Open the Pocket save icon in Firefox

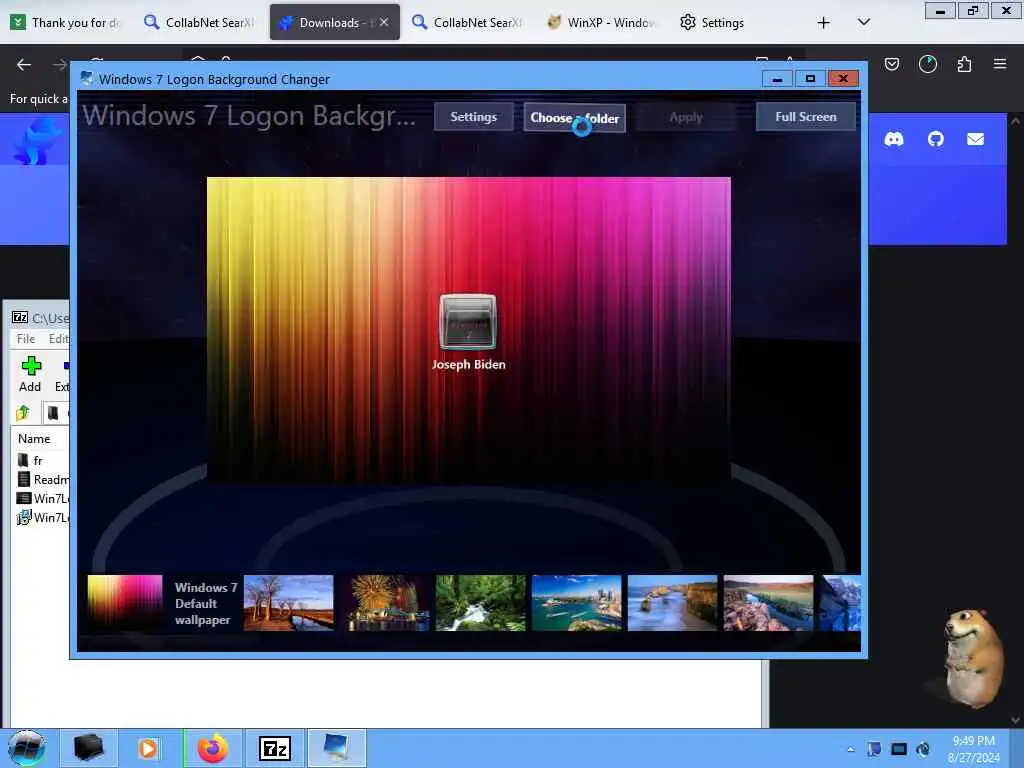pos(892,64)
